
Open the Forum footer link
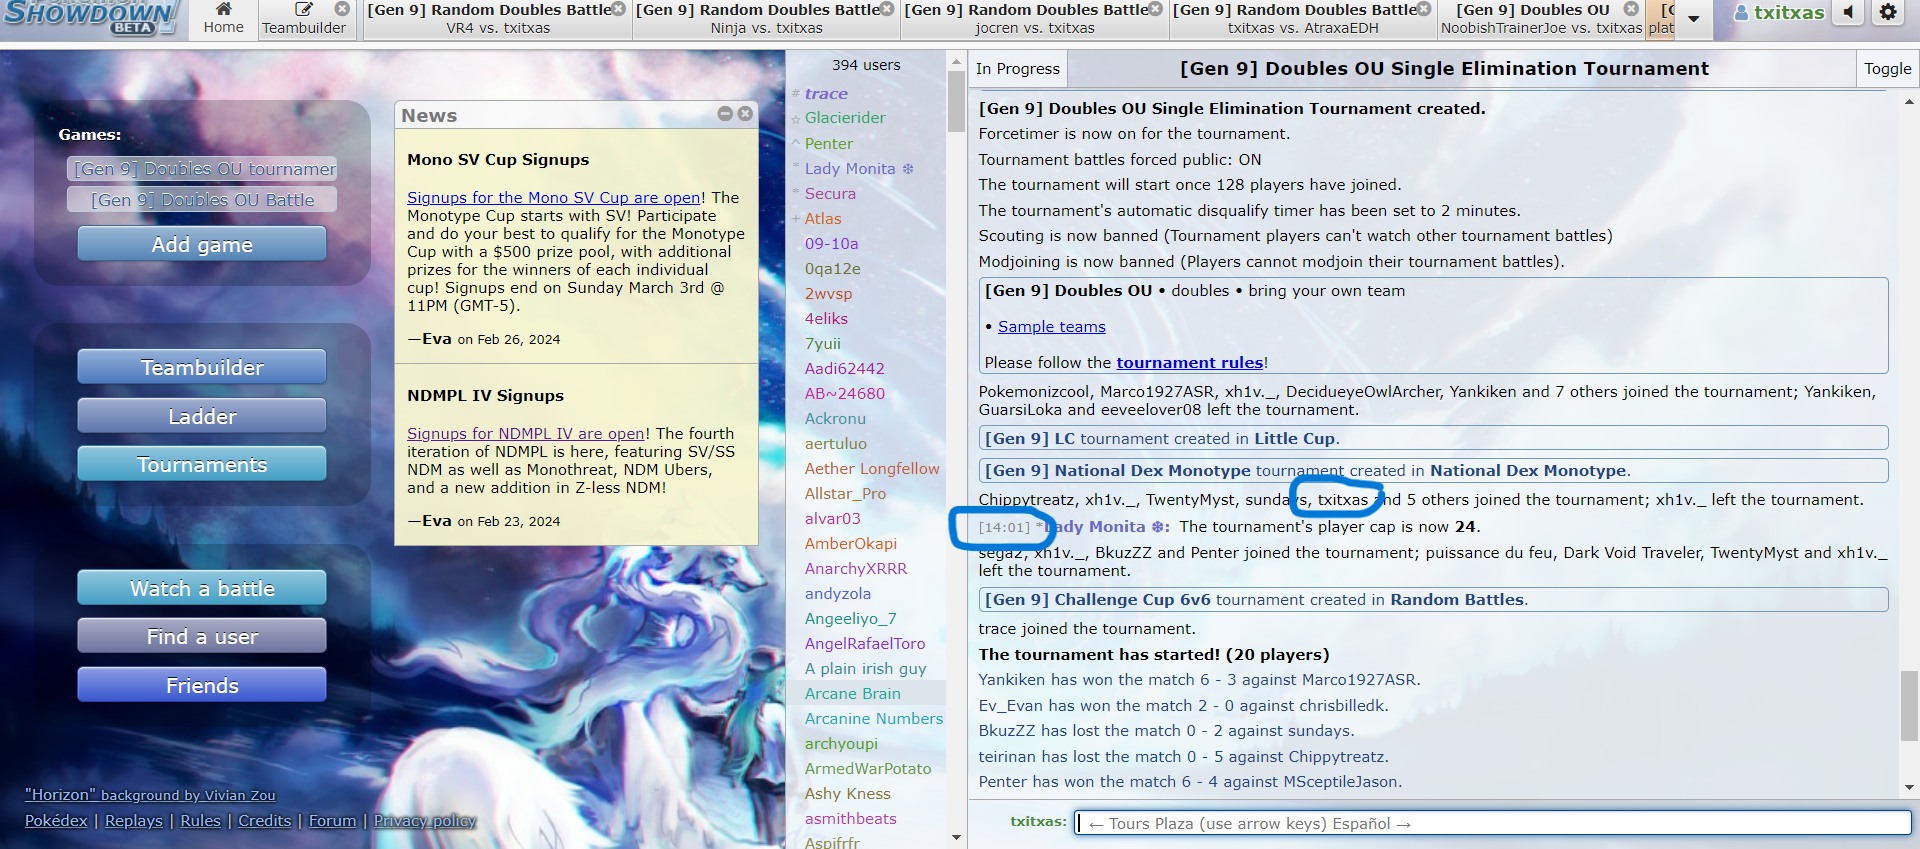click(332, 821)
